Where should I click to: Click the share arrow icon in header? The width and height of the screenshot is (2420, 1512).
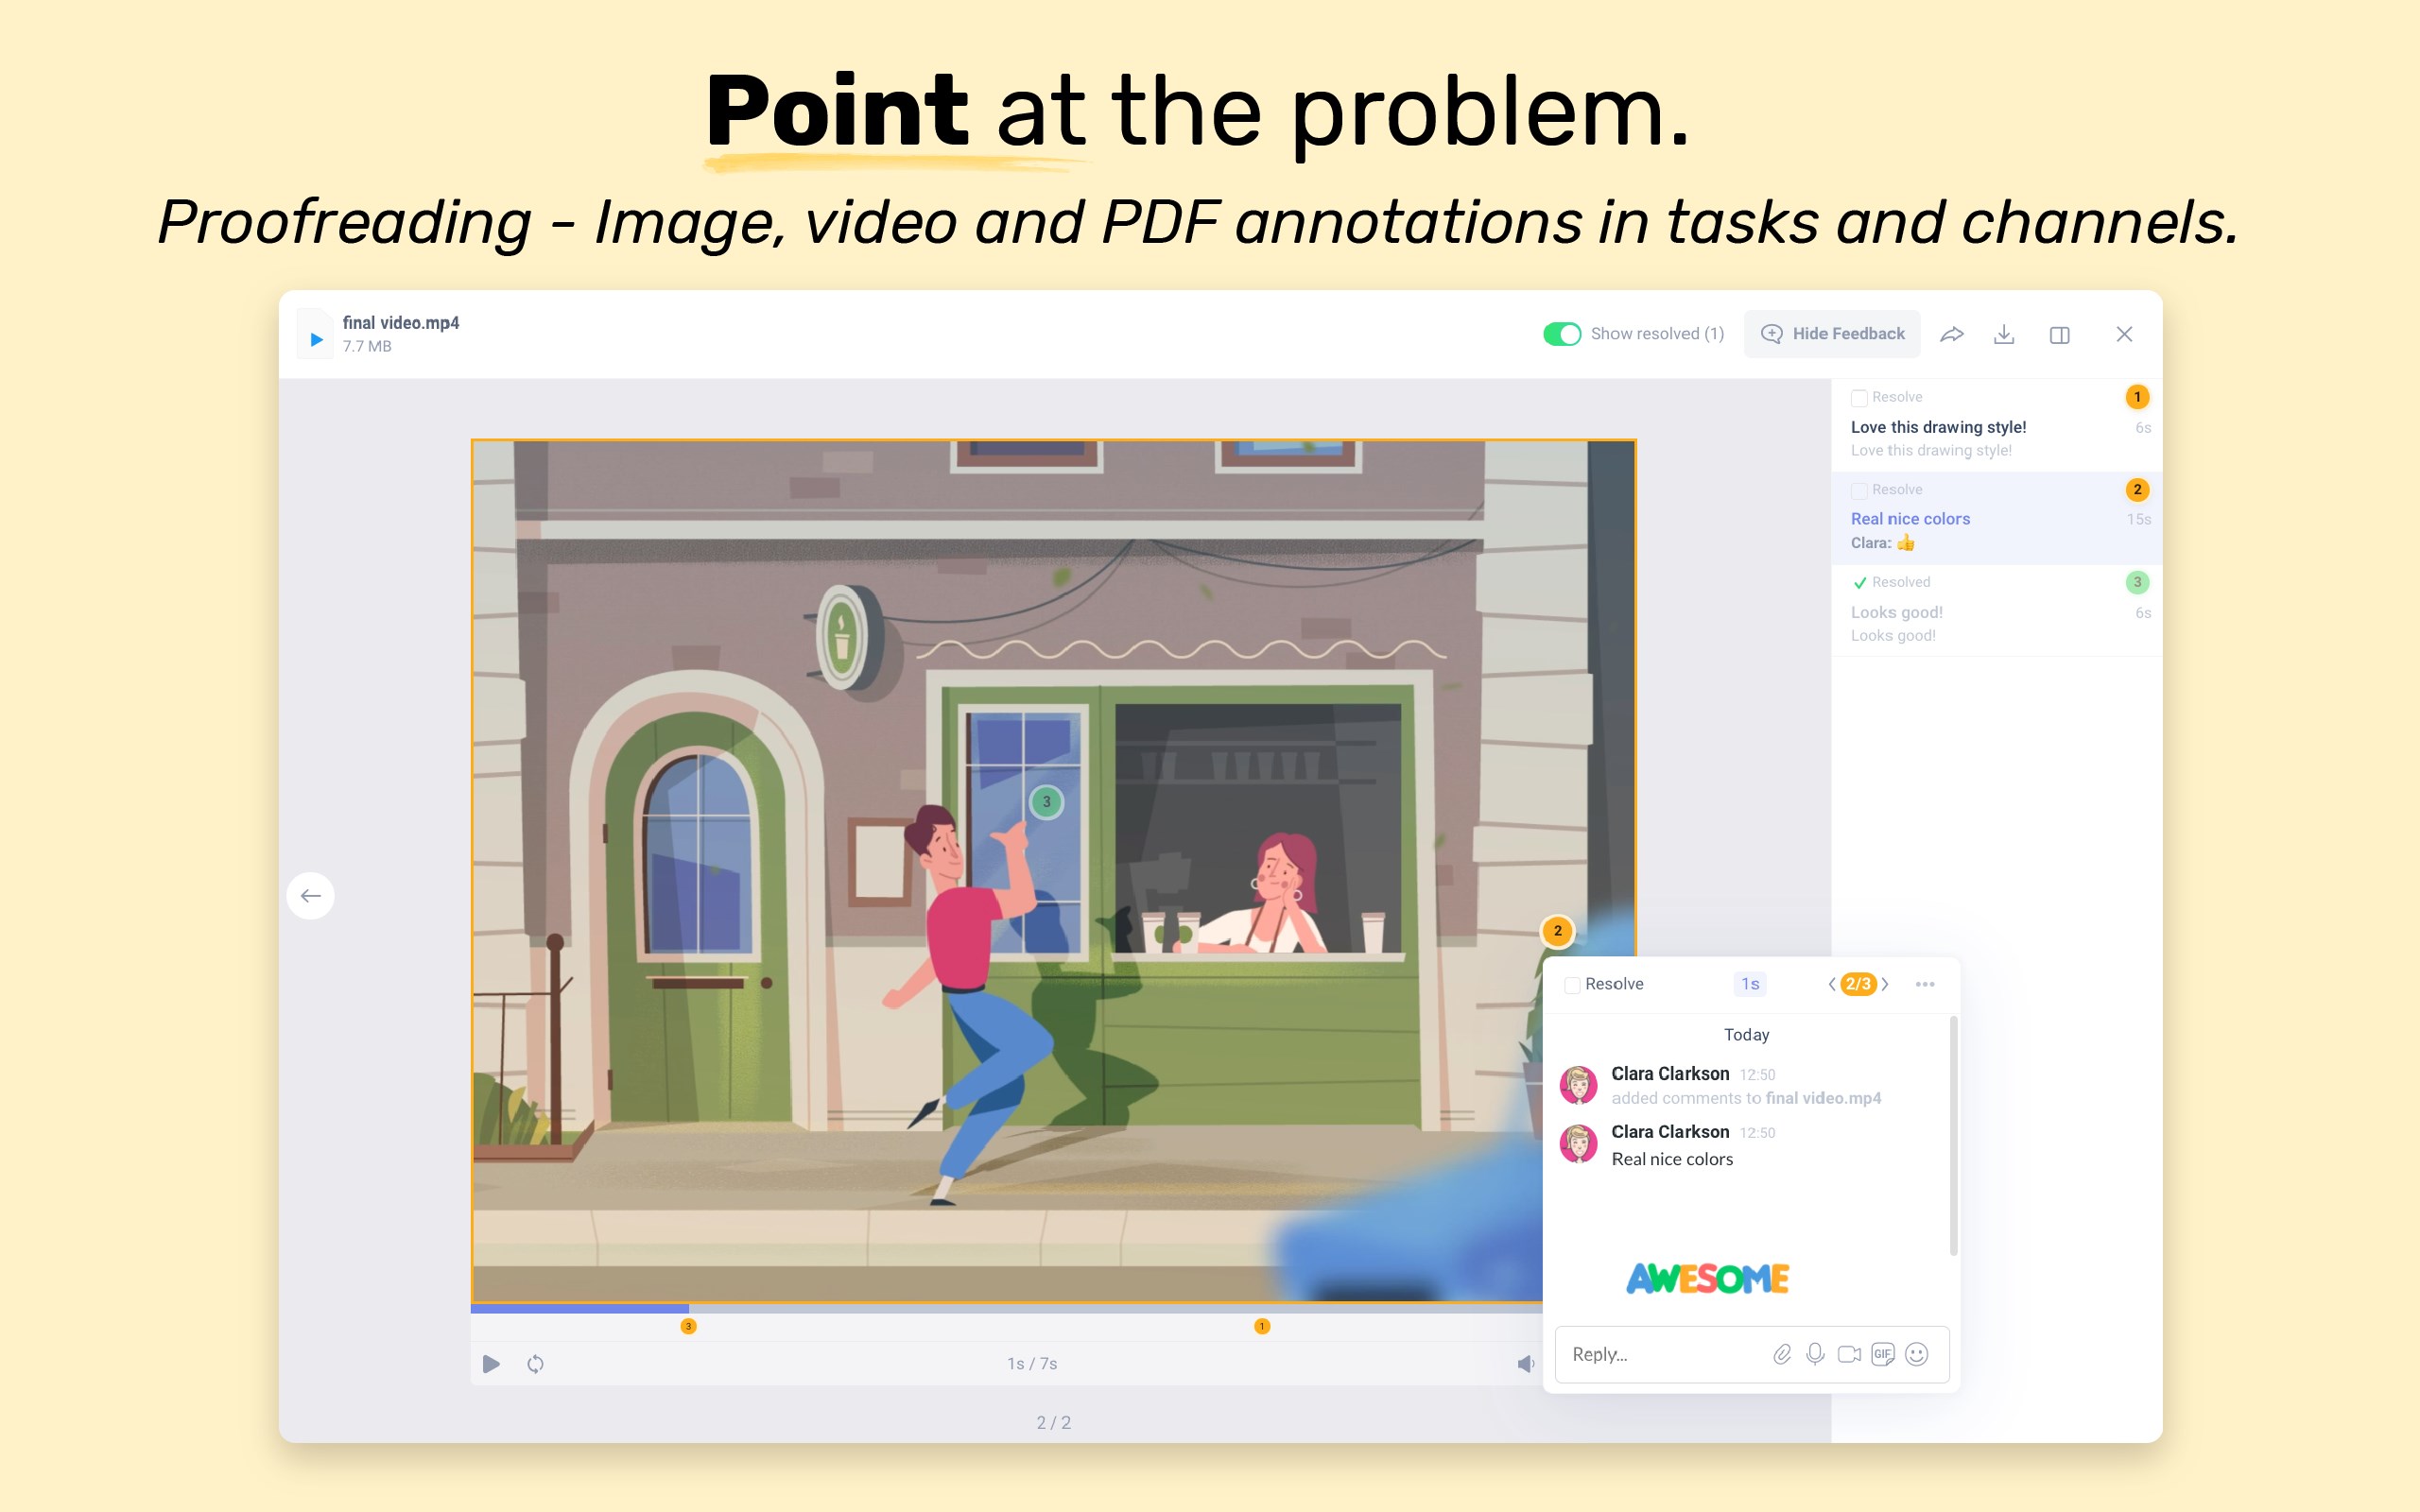pyautogui.click(x=1951, y=335)
